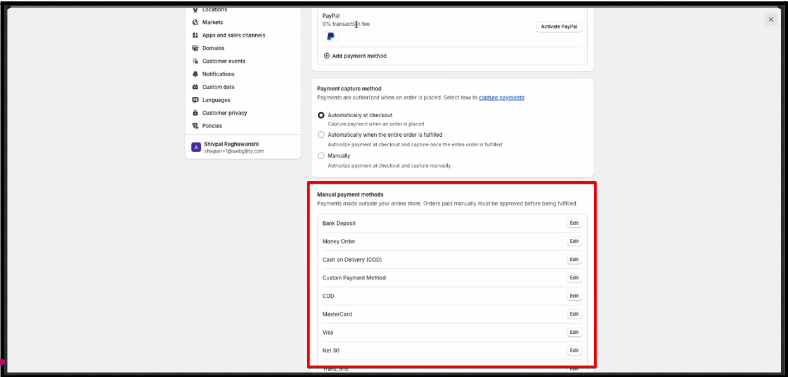Select Manually capture payment option
The image size is (788, 377).
click(x=321, y=156)
